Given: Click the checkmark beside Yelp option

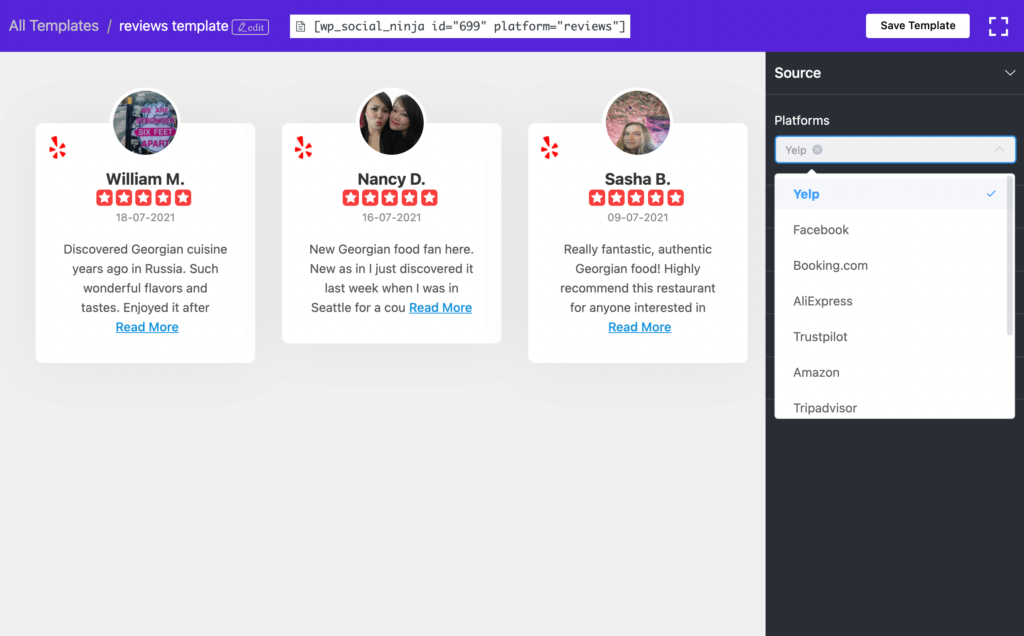Looking at the screenshot, I should coord(991,194).
